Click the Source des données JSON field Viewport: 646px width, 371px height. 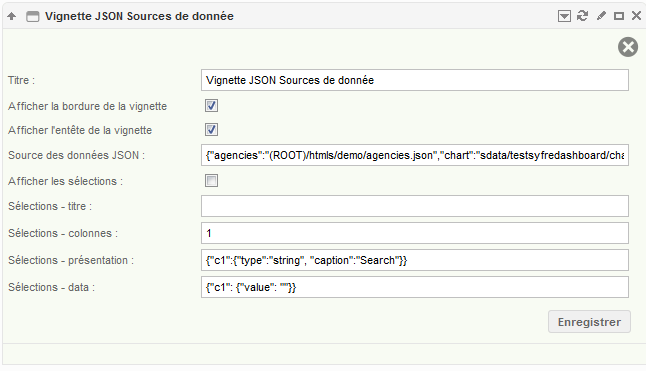point(415,155)
